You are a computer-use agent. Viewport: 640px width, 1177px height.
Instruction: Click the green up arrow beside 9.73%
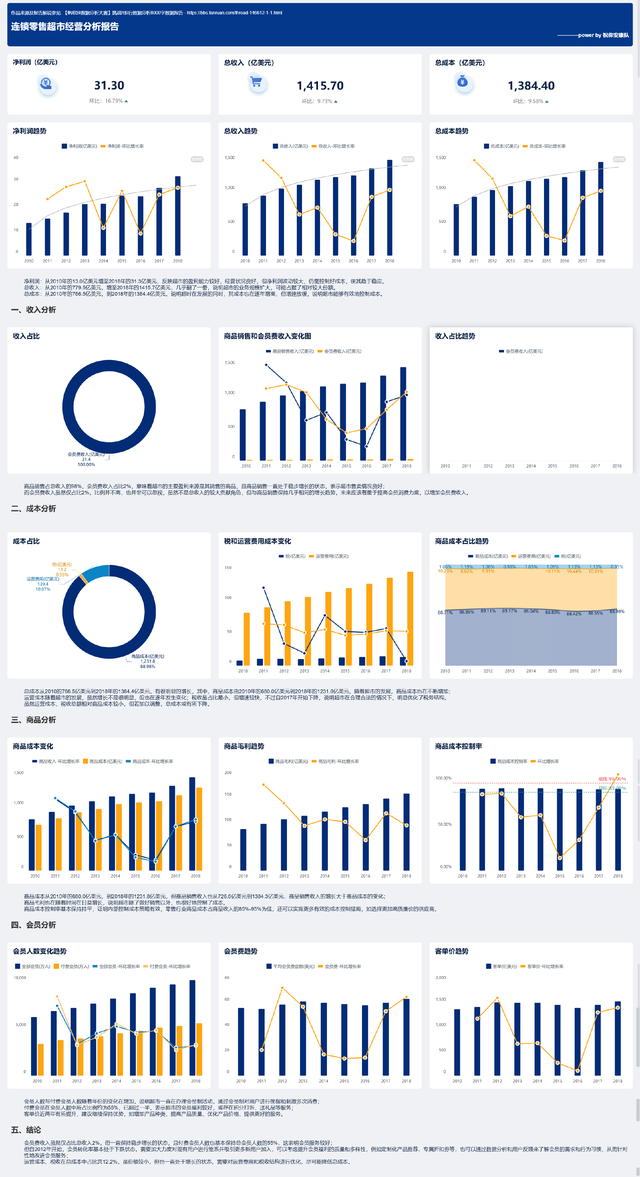tap(337, 101)
